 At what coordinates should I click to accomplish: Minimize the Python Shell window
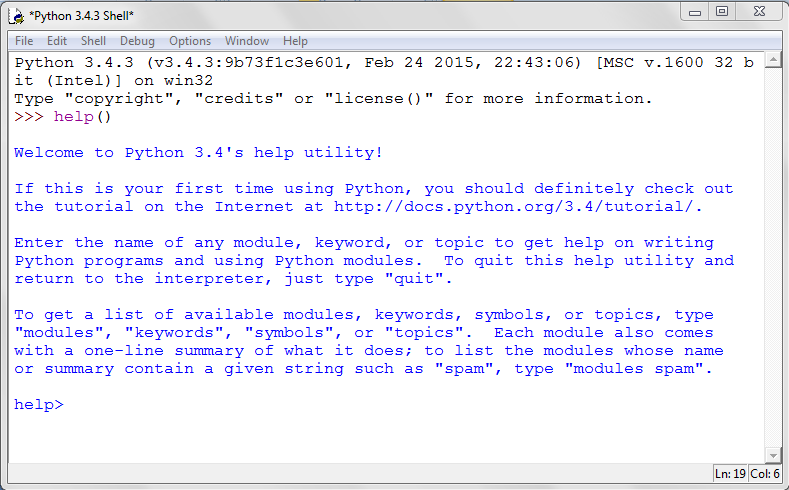click(695, 12)
